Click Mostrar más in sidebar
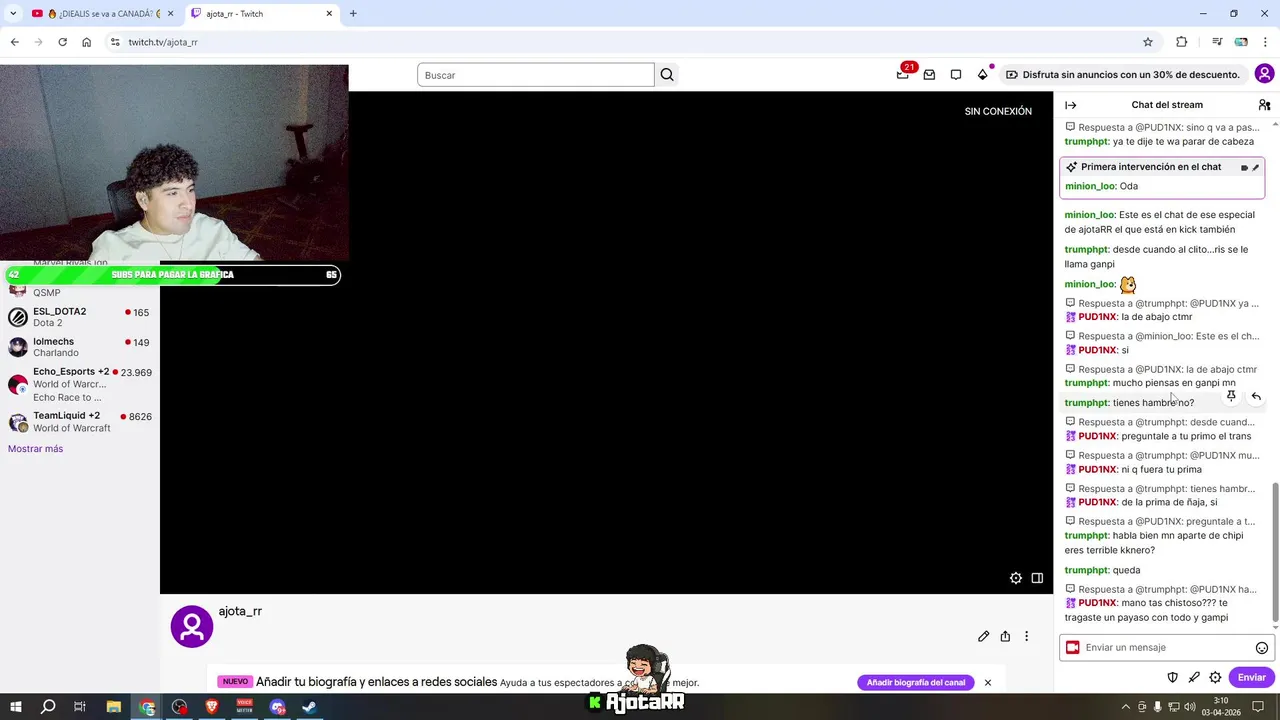Viewport: 1280px width, 720px height. [x=35, y=449]
